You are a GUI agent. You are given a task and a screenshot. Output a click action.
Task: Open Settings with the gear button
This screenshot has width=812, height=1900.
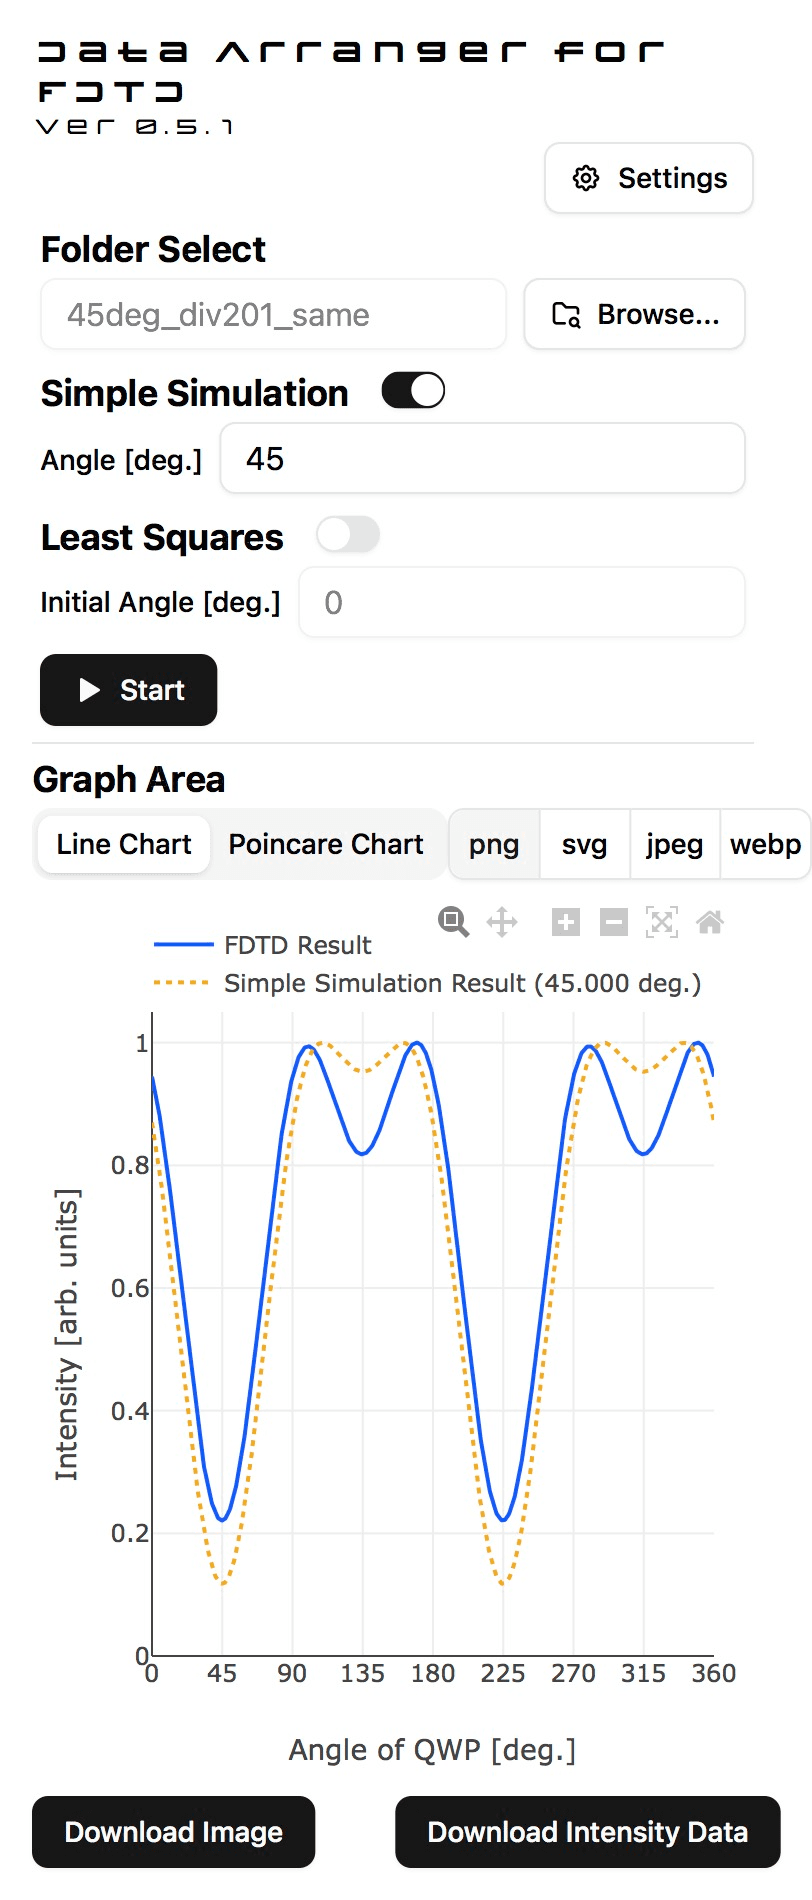(x=649, y=178)
